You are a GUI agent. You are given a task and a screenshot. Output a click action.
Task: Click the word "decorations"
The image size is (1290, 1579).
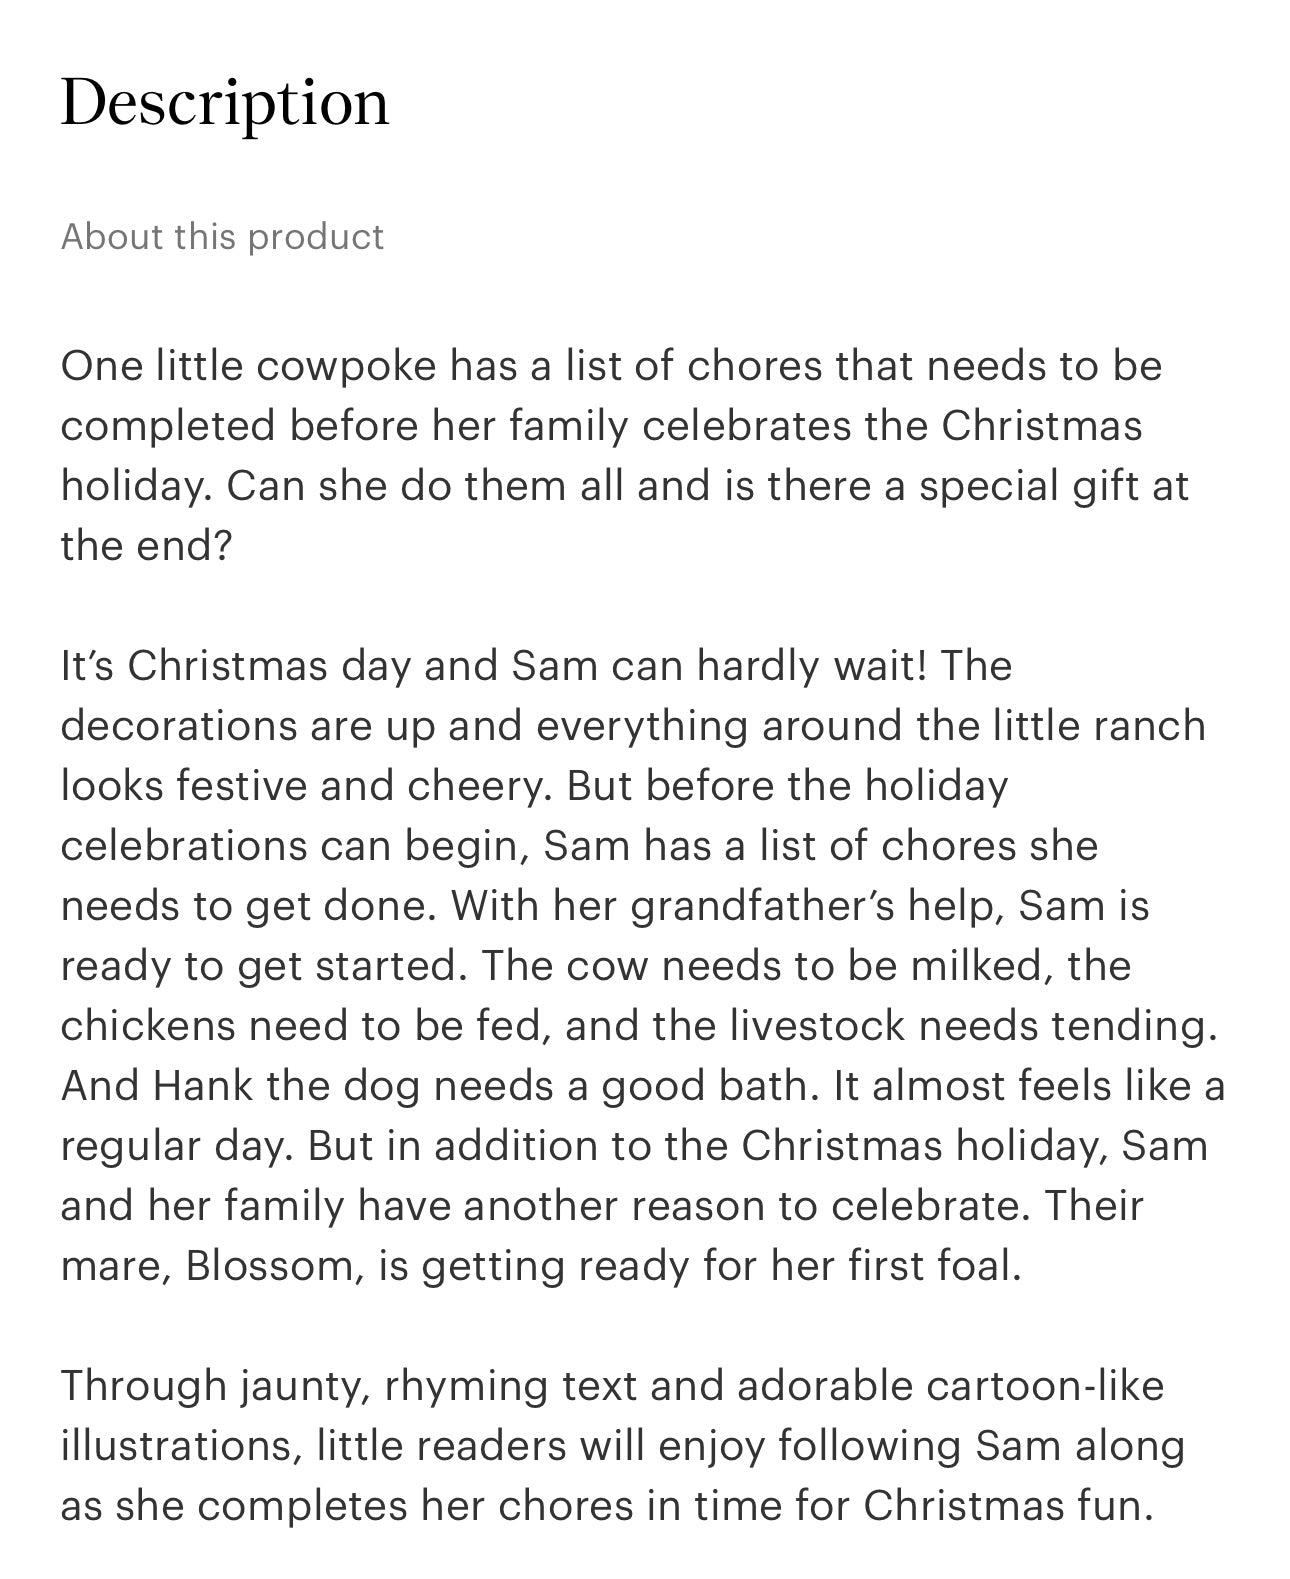[x=179, y=726]
